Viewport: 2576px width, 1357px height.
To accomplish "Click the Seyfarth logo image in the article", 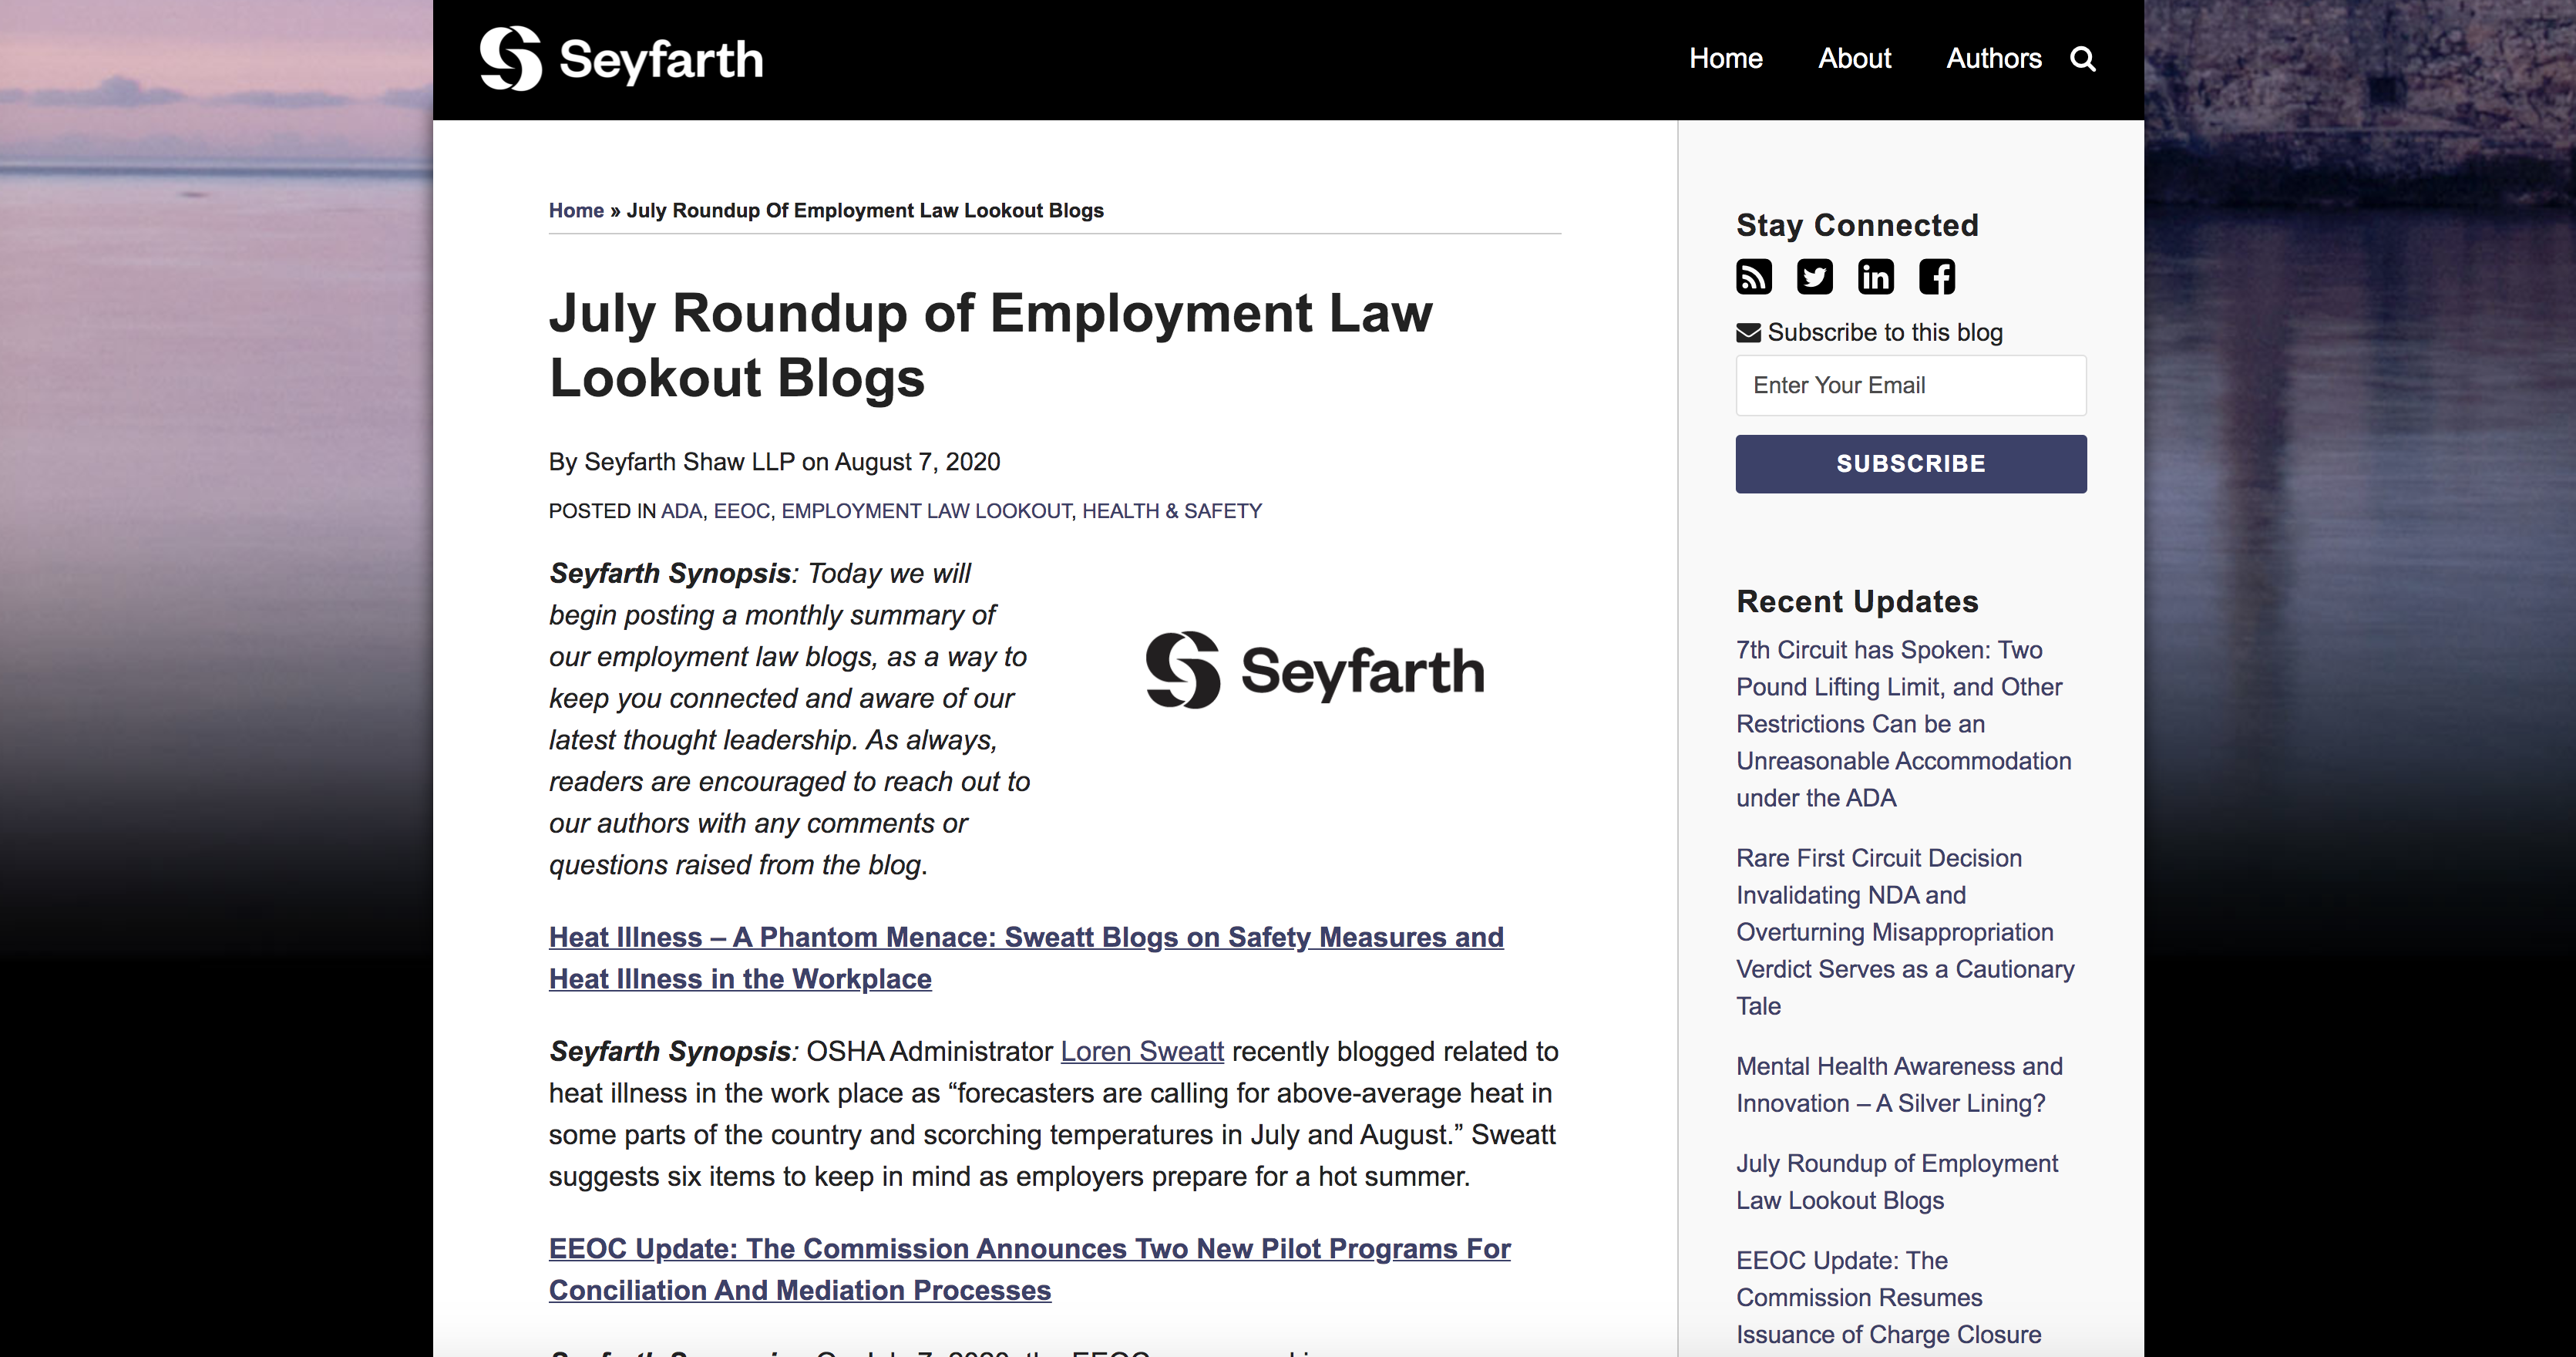I will [1315, 670].
